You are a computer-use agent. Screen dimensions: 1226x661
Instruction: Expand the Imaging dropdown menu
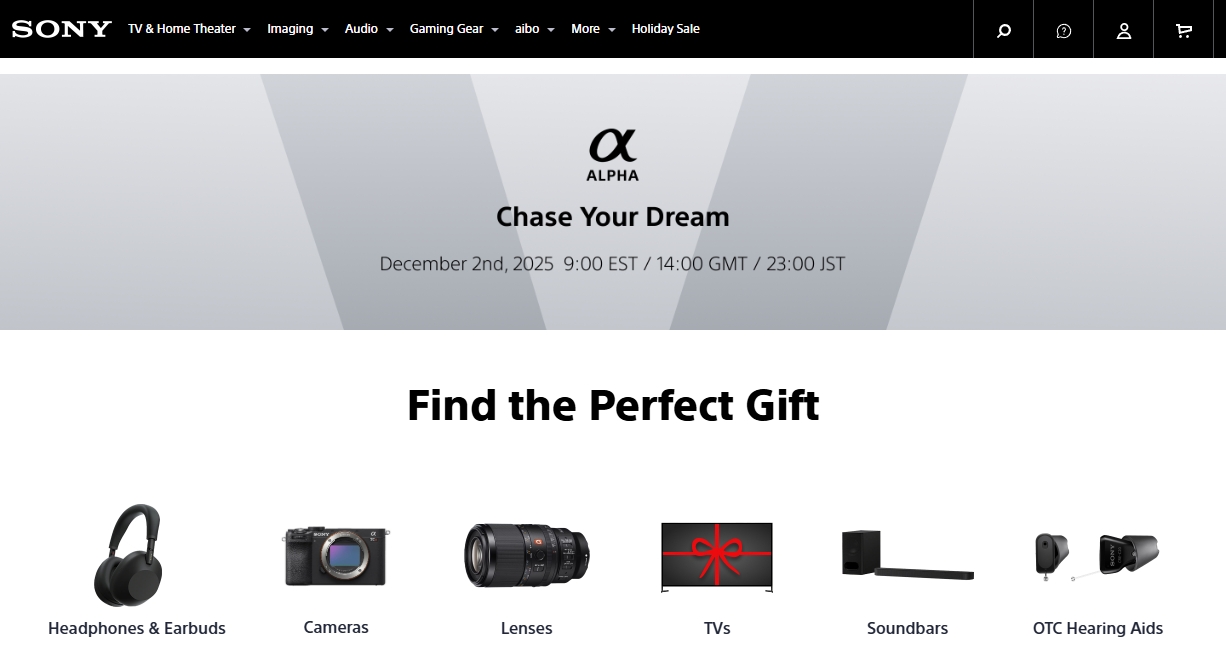298,29
